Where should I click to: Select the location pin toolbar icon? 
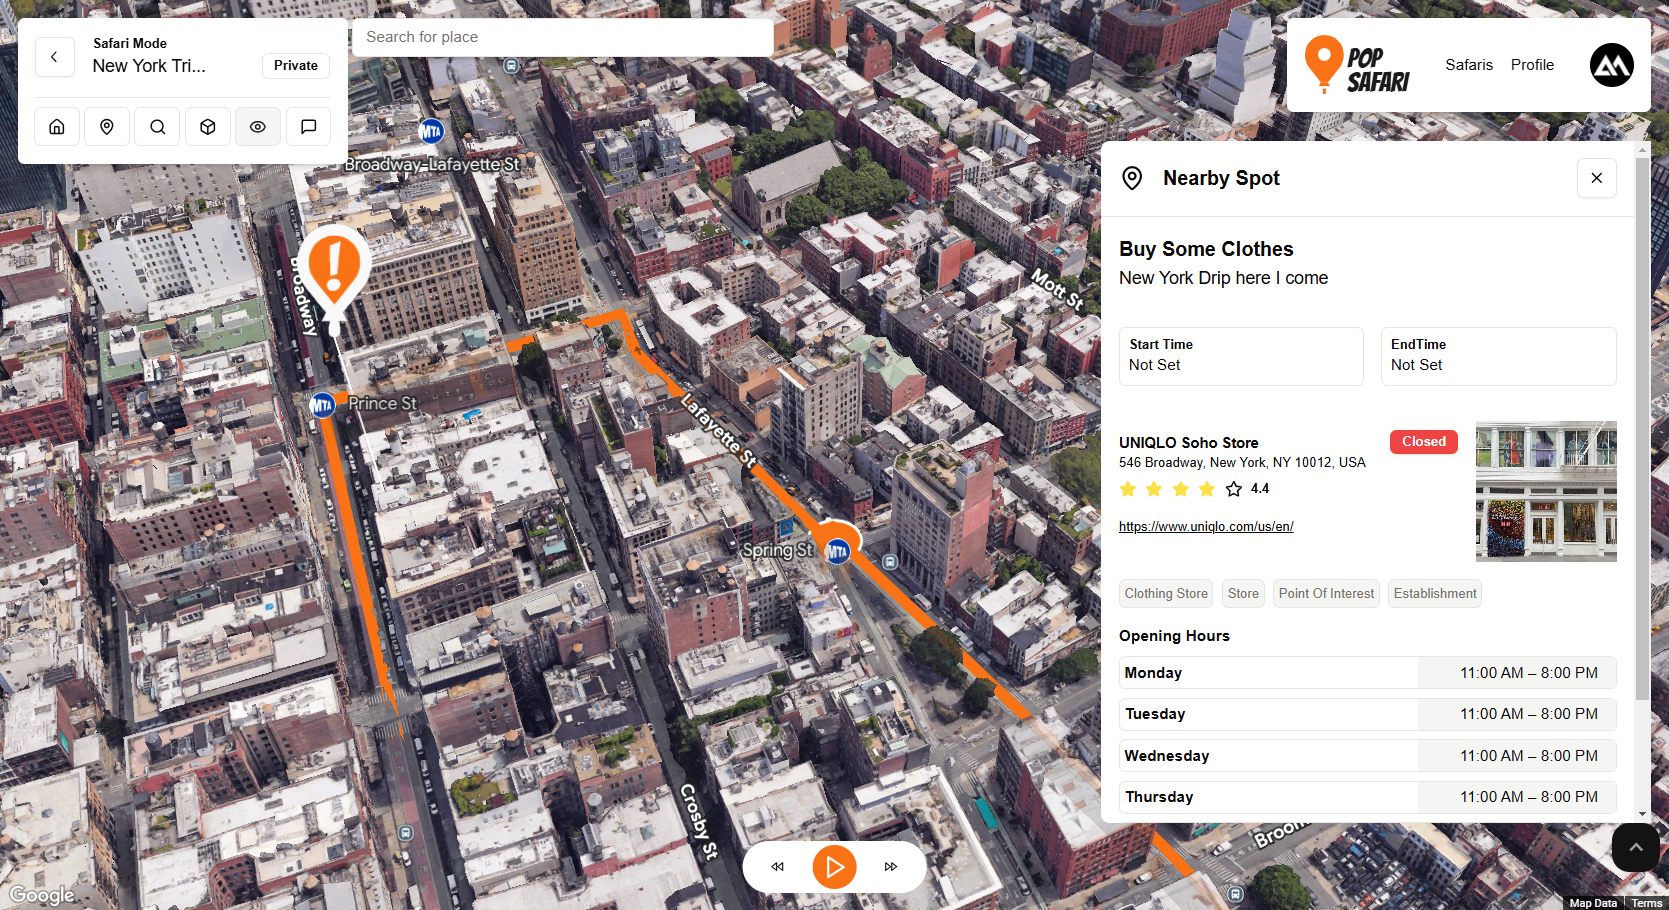(x=107, y=127)
